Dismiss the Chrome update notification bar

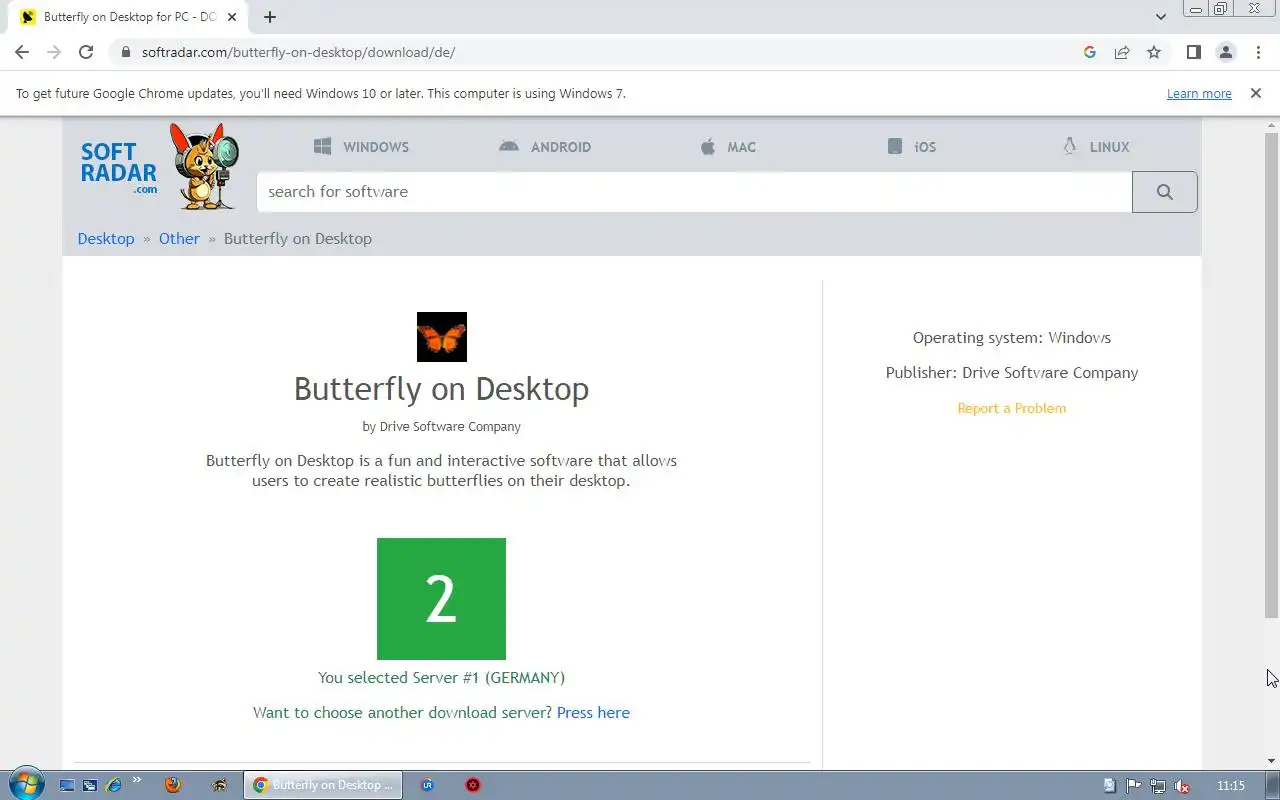tap(1256, 93)
